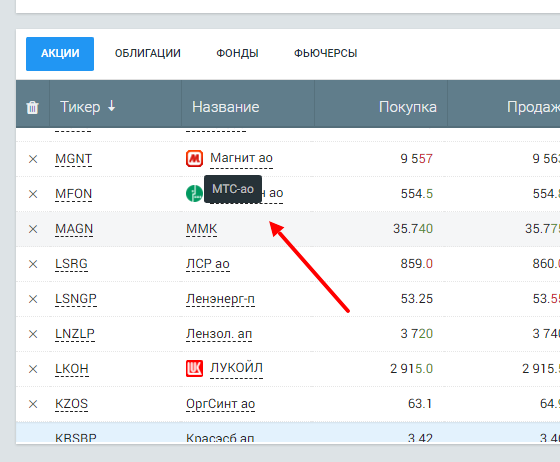Click the Lukoil red logo icon
The height and width of the screenshot is (462, 560).
pos(194,368)
